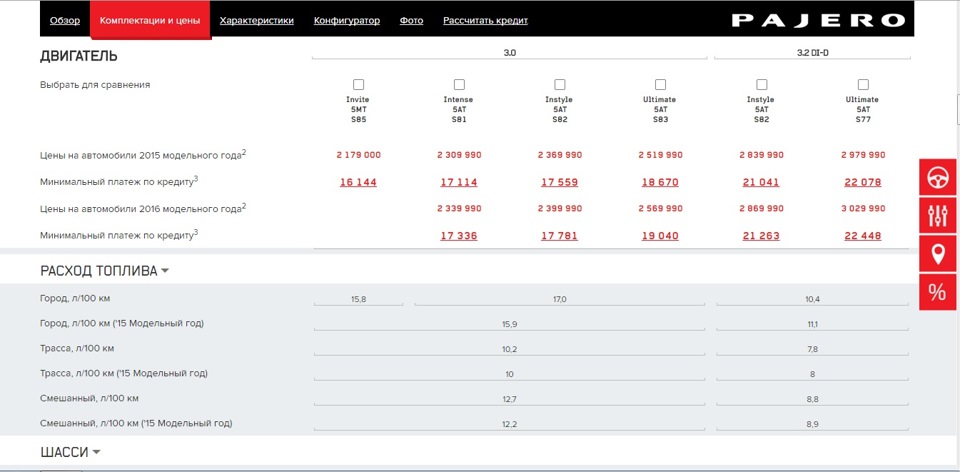Click the Выбрать для сравнения label
The image size is (960, 472).
(95, 84)
